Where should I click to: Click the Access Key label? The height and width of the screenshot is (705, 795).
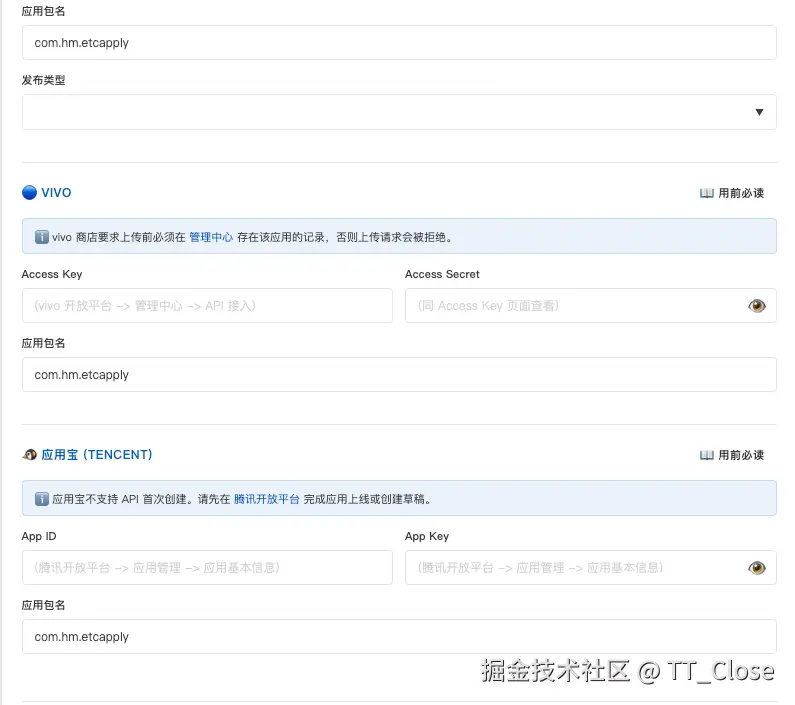pos(52,274)
